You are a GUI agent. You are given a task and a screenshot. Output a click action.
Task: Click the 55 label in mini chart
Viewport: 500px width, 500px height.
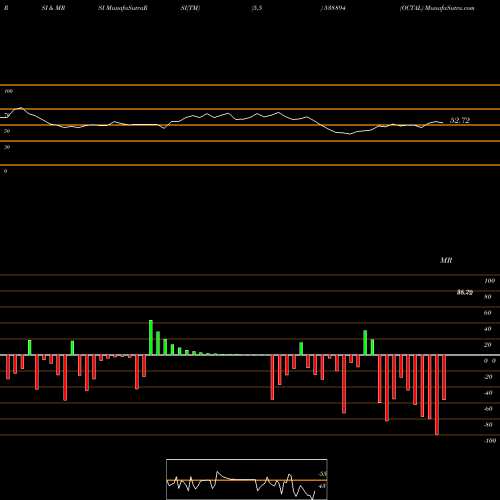323,474
